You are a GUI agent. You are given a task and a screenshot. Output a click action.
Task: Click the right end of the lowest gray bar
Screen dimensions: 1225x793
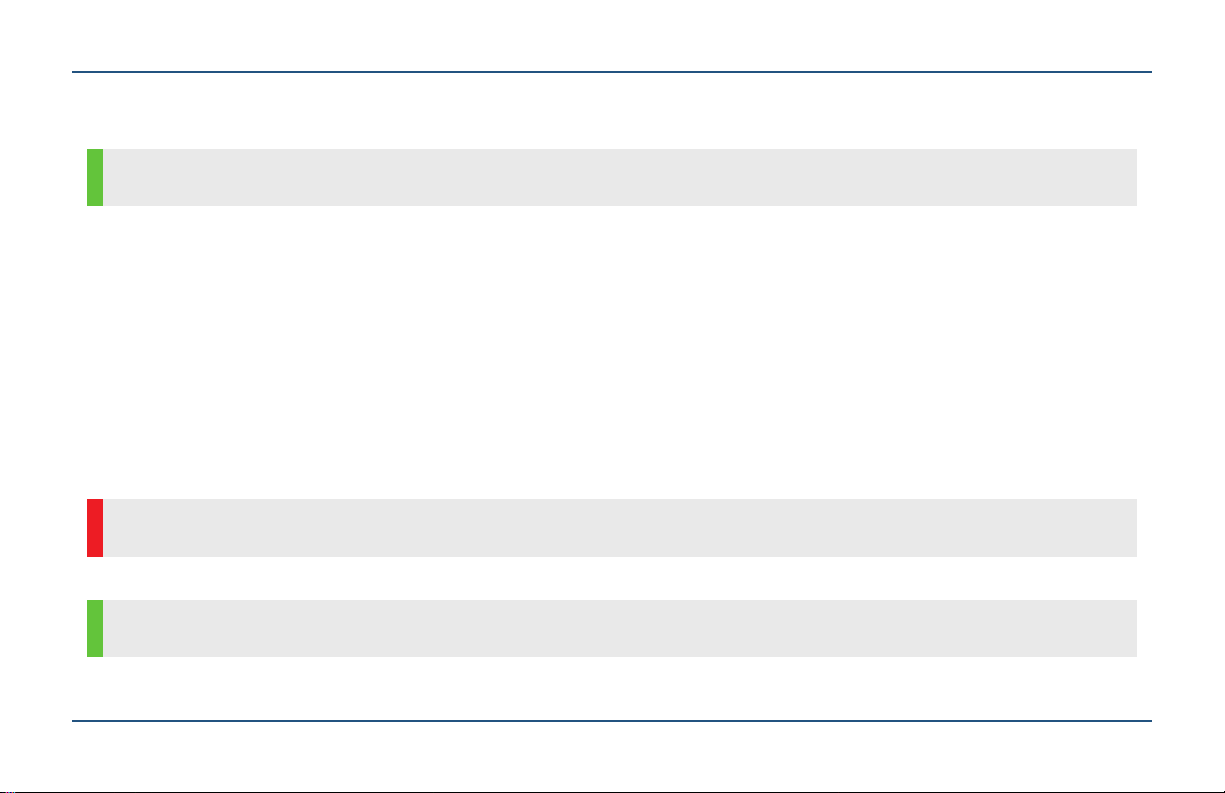pyautogui.click(x=1127, y=628)
